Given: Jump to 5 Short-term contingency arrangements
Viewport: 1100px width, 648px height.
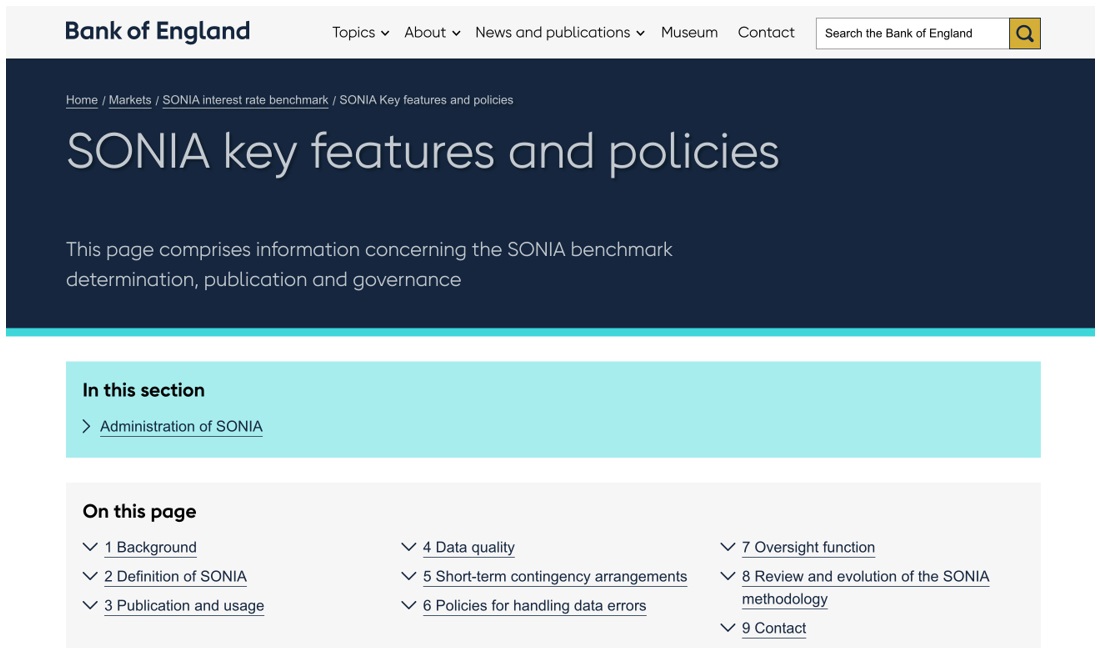Looking at the screenshot, I should coord(555,577).
